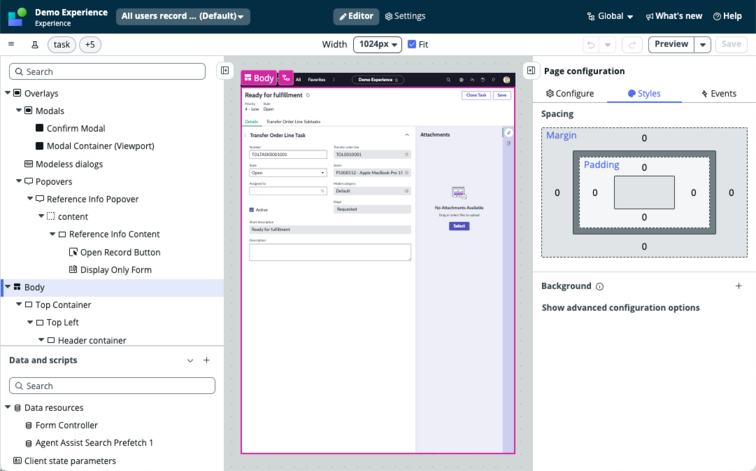
Task: Click the Data and scripts Search field
Action: 112,386
